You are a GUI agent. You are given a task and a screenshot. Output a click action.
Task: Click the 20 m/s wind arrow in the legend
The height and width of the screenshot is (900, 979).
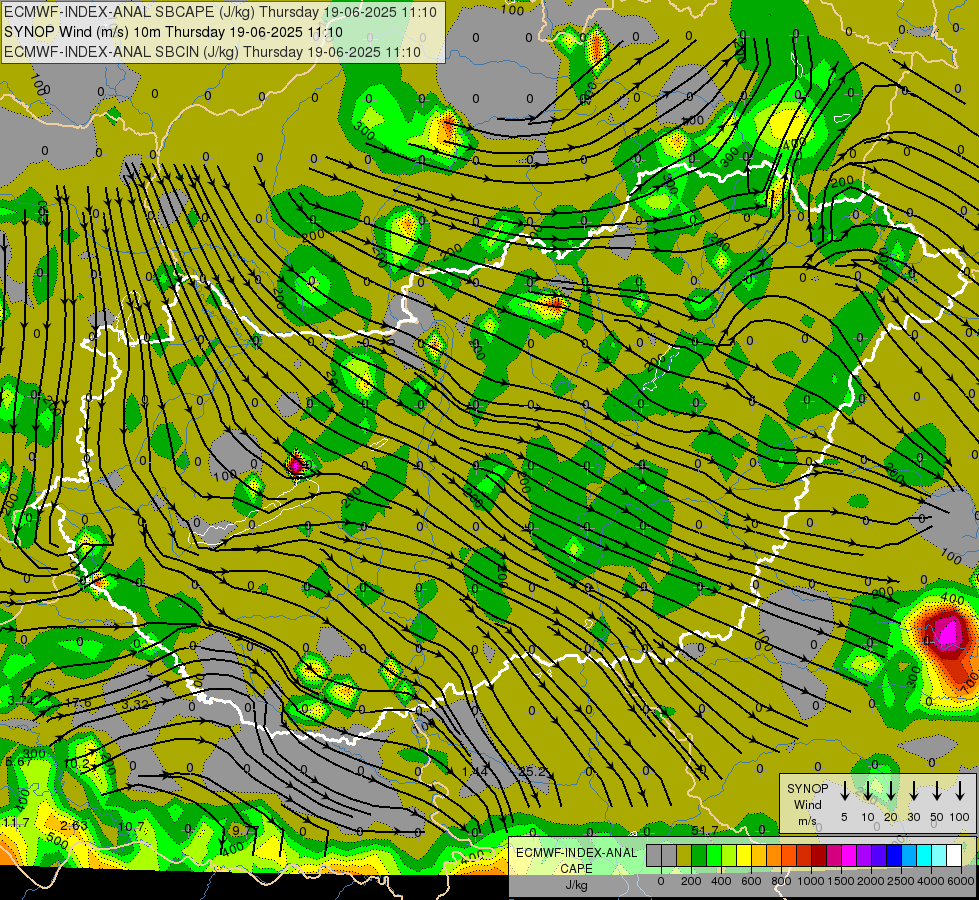[891, 790]
